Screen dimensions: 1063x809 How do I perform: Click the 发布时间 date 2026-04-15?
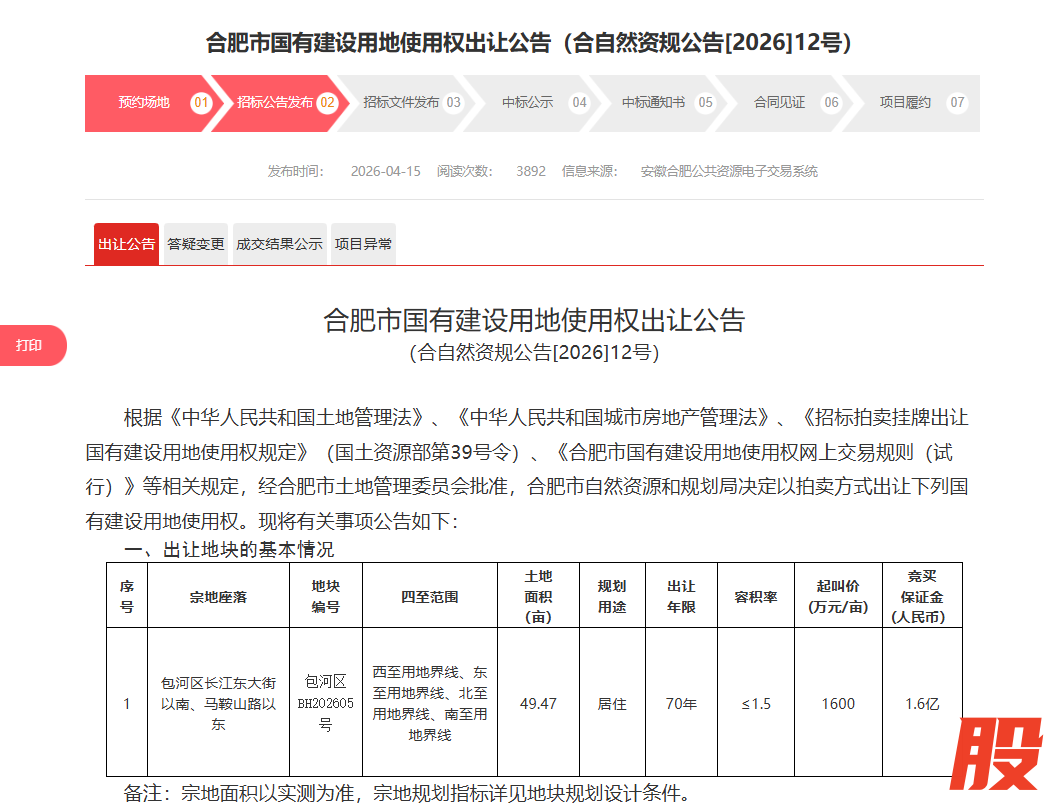386,172
